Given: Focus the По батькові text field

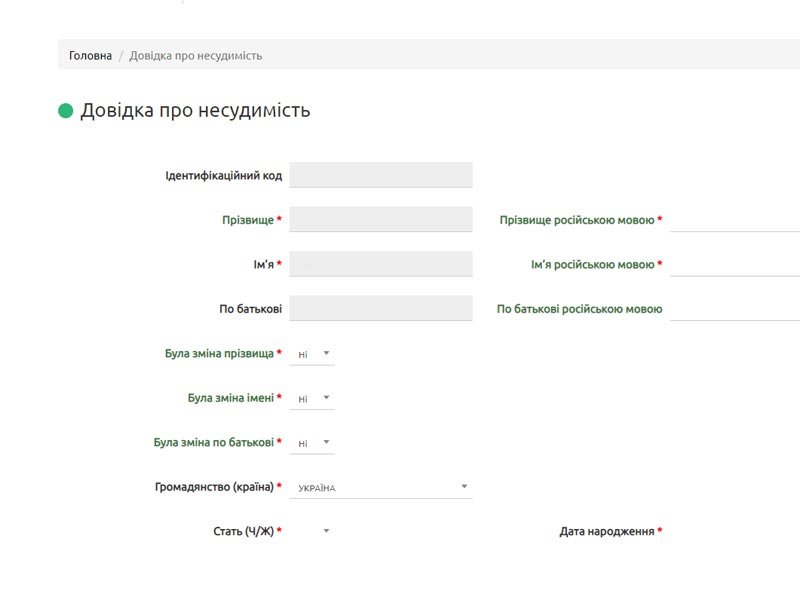Looking at the screenshot, I should coord(380,308).
